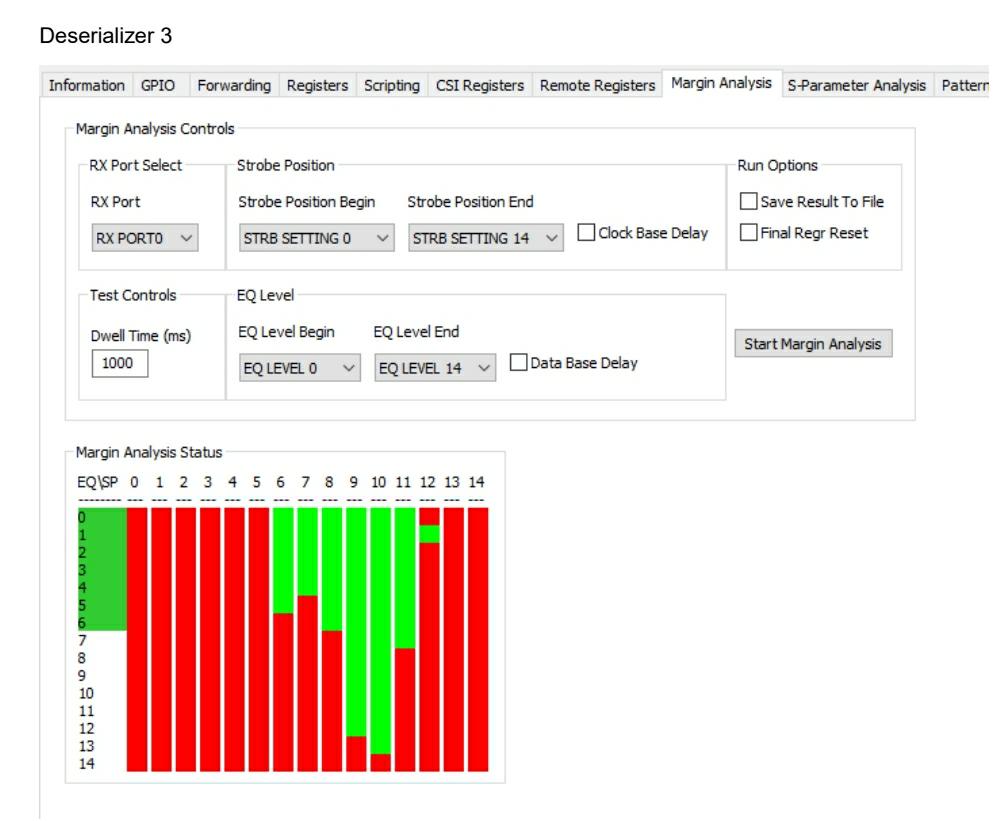
Task: Switch to the Information tab
Action: point(87,85)
